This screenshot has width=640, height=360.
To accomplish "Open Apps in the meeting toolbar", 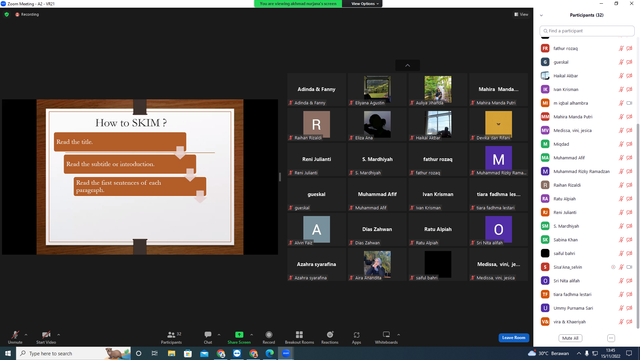I will coord(356,337).
